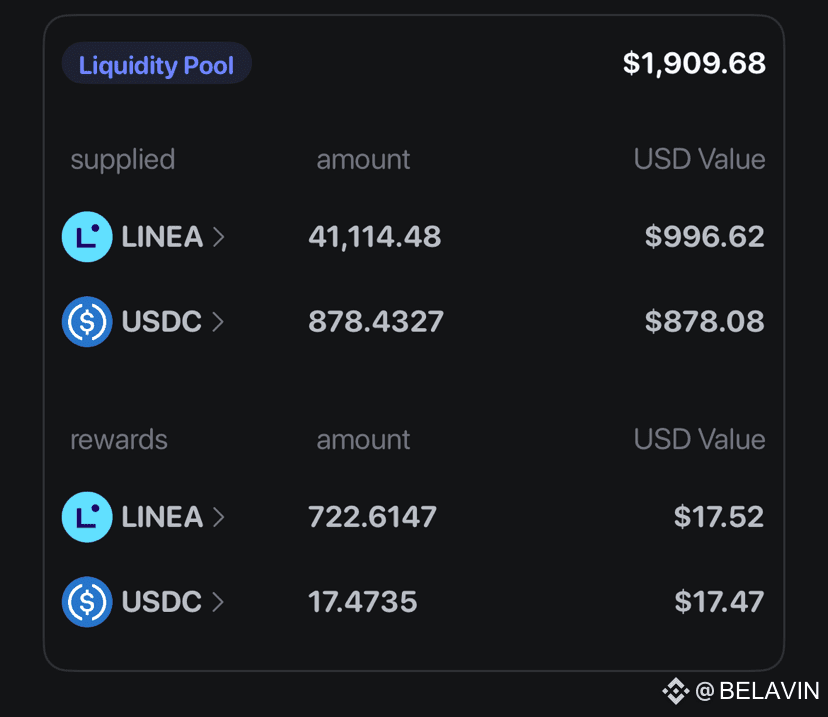Viewport: 828px width, 717px height.
Task: Expand the rewards USDC chevron arrow
Action: [x=218, y=602]
